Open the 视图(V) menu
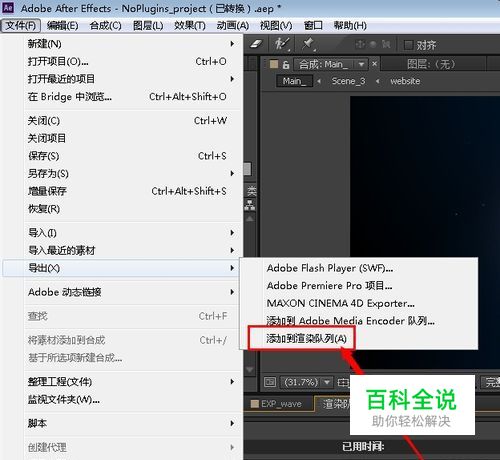 tap(276, 25)
